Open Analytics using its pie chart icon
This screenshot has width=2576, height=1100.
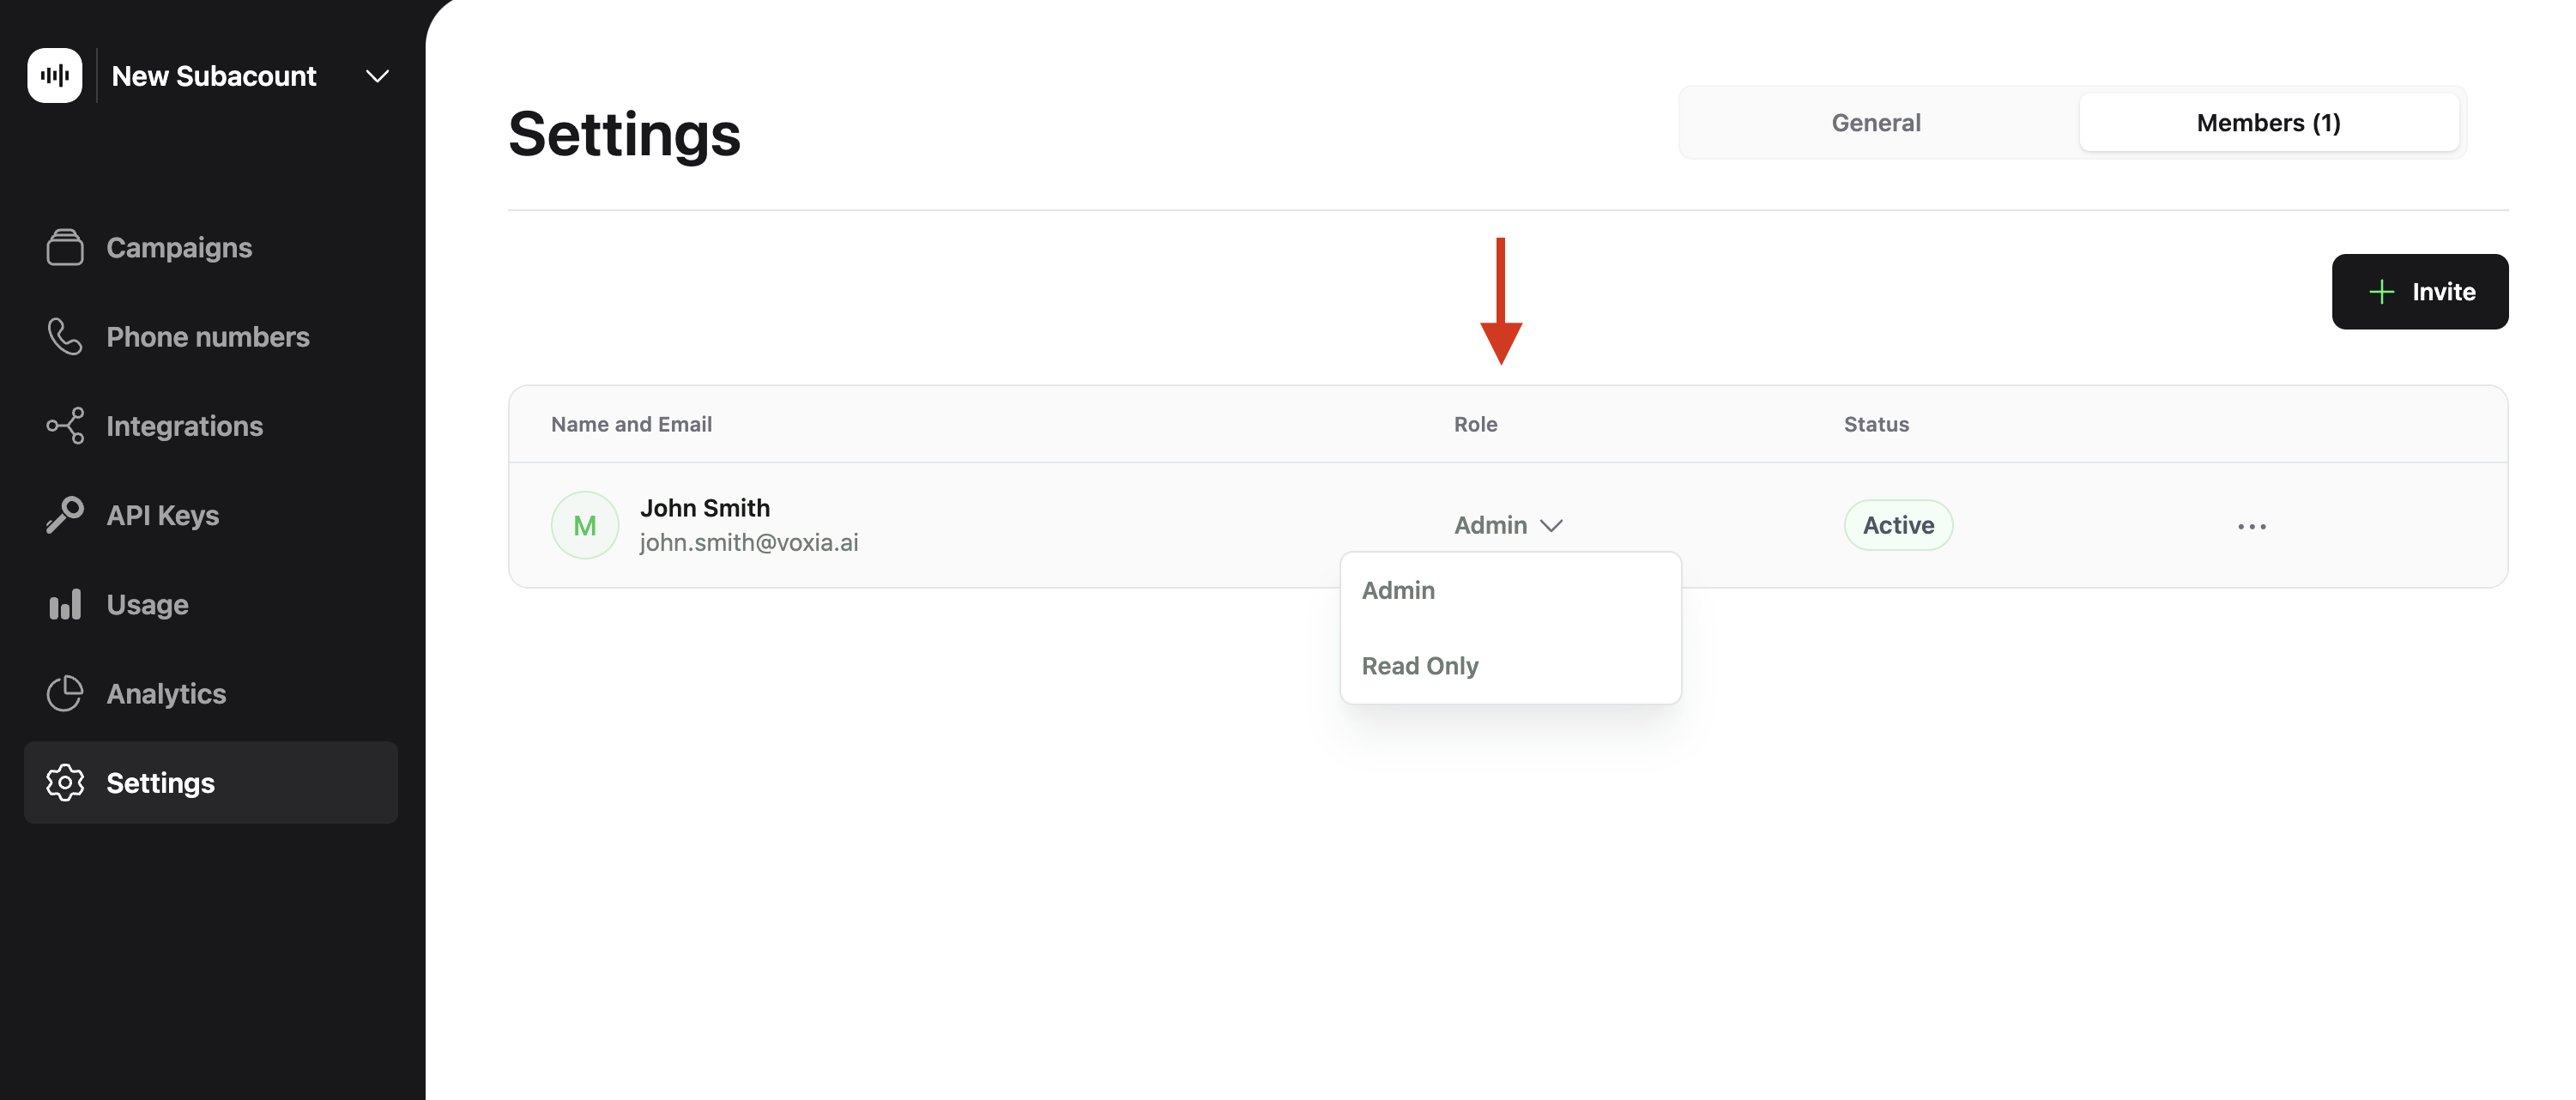pos(64,692)
